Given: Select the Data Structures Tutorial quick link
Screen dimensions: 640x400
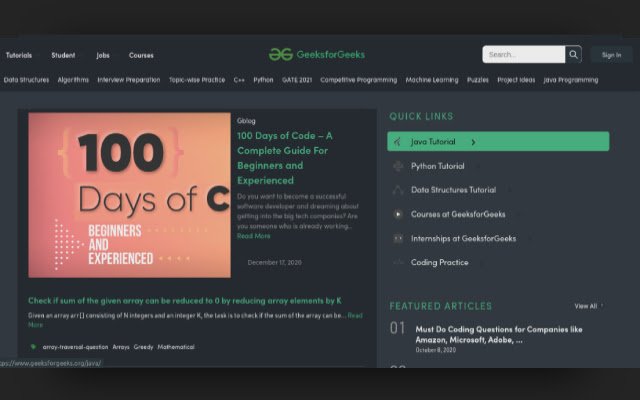Looking at the screenshot, I should point(453,190).
